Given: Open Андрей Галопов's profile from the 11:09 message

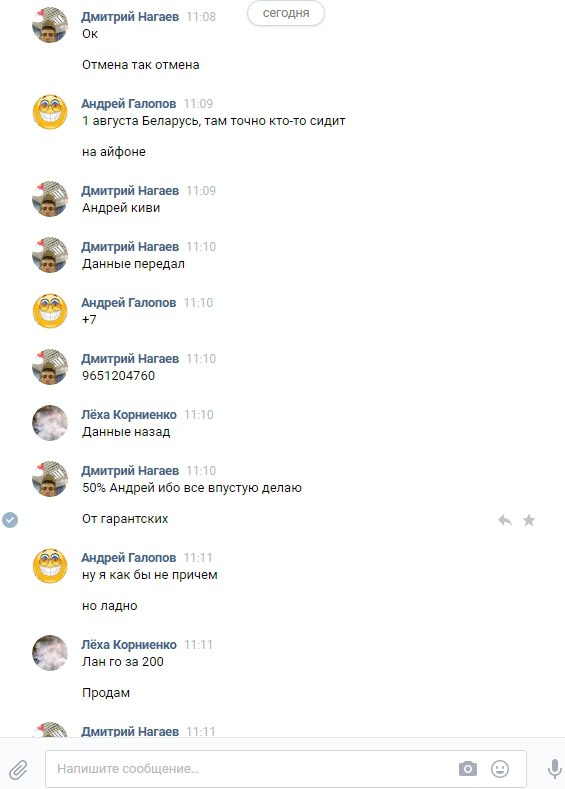Looking at the screenshot, I should (x=128, y=104).
